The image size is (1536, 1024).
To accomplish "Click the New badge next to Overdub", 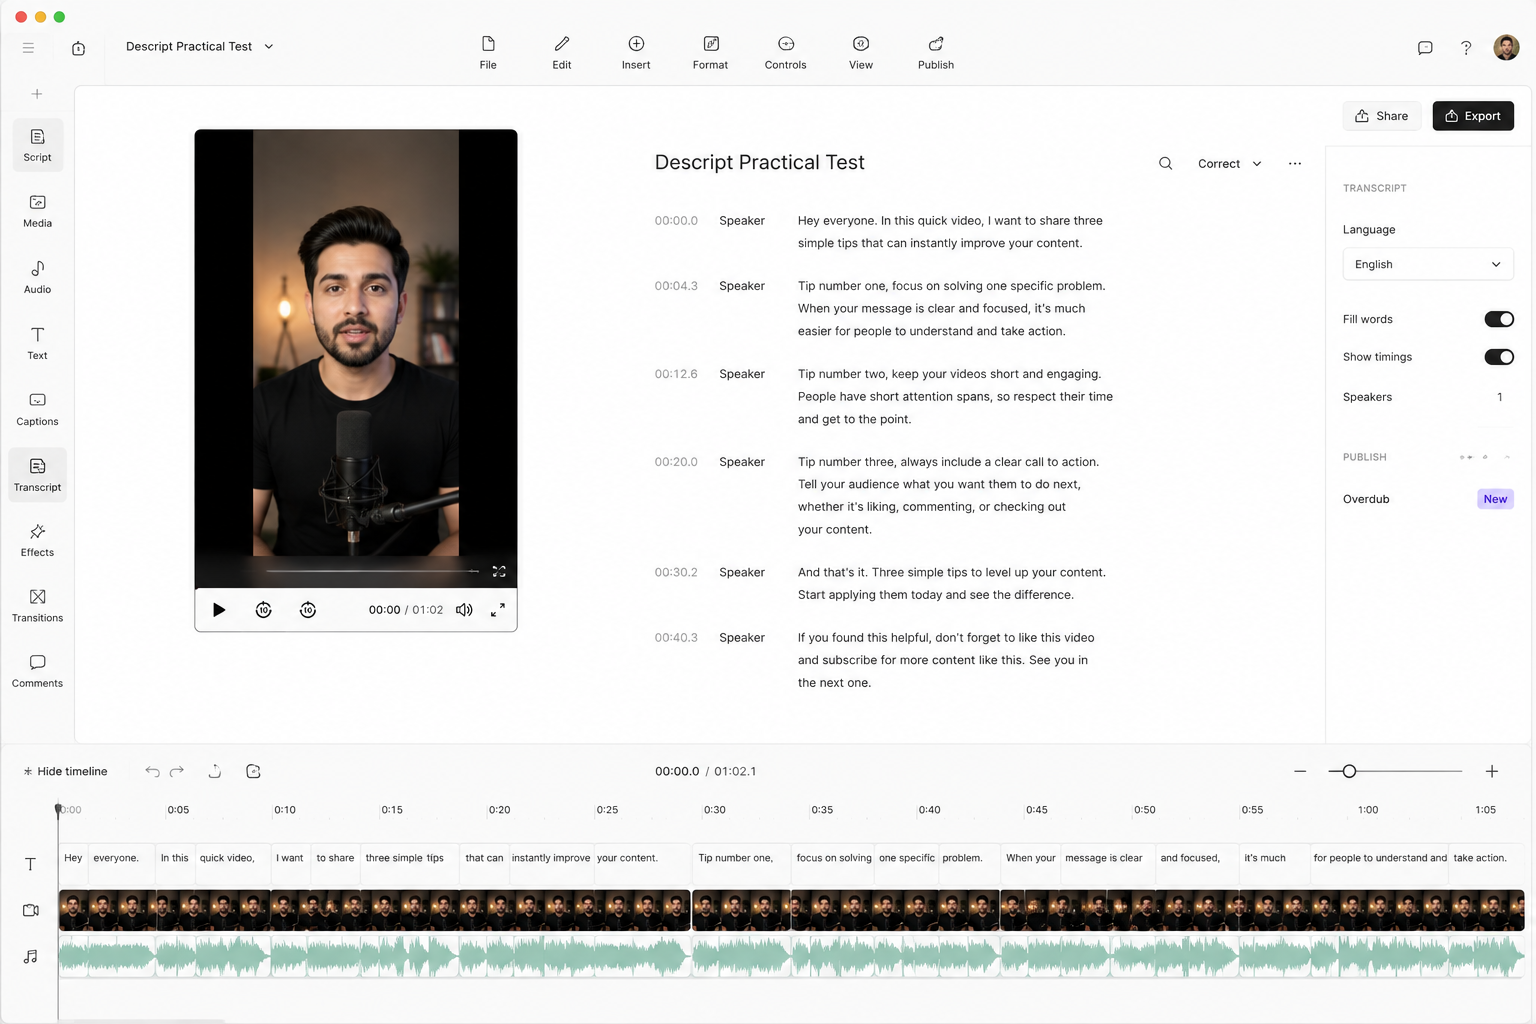I will pyautogui.click(x=1495, y=499).
